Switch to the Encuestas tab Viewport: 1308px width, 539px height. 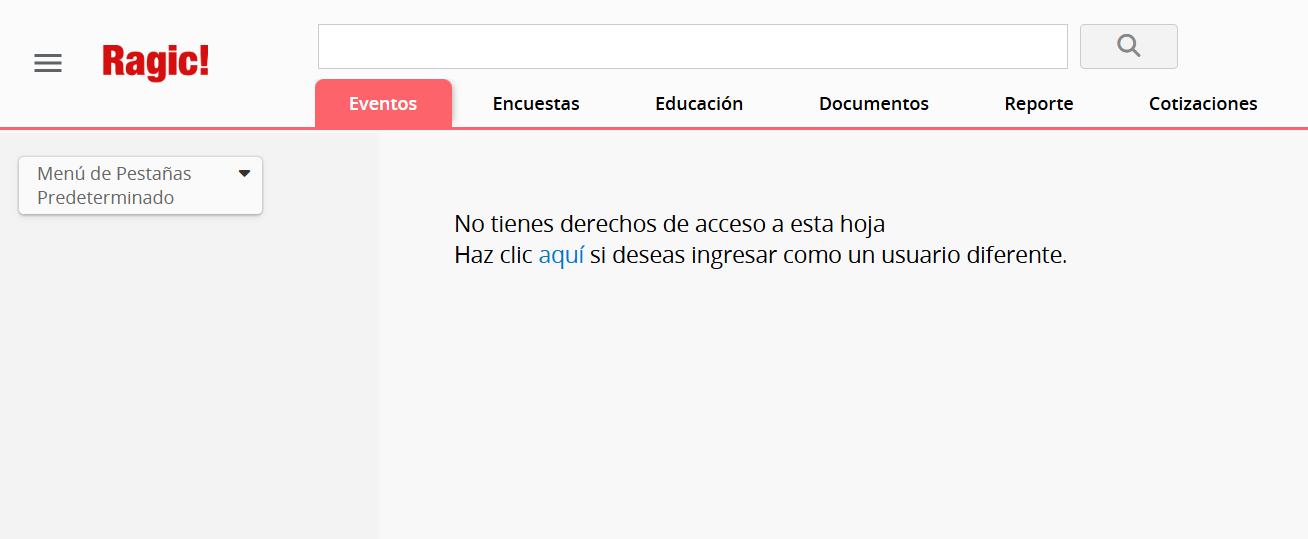click(x=536, y=104)
